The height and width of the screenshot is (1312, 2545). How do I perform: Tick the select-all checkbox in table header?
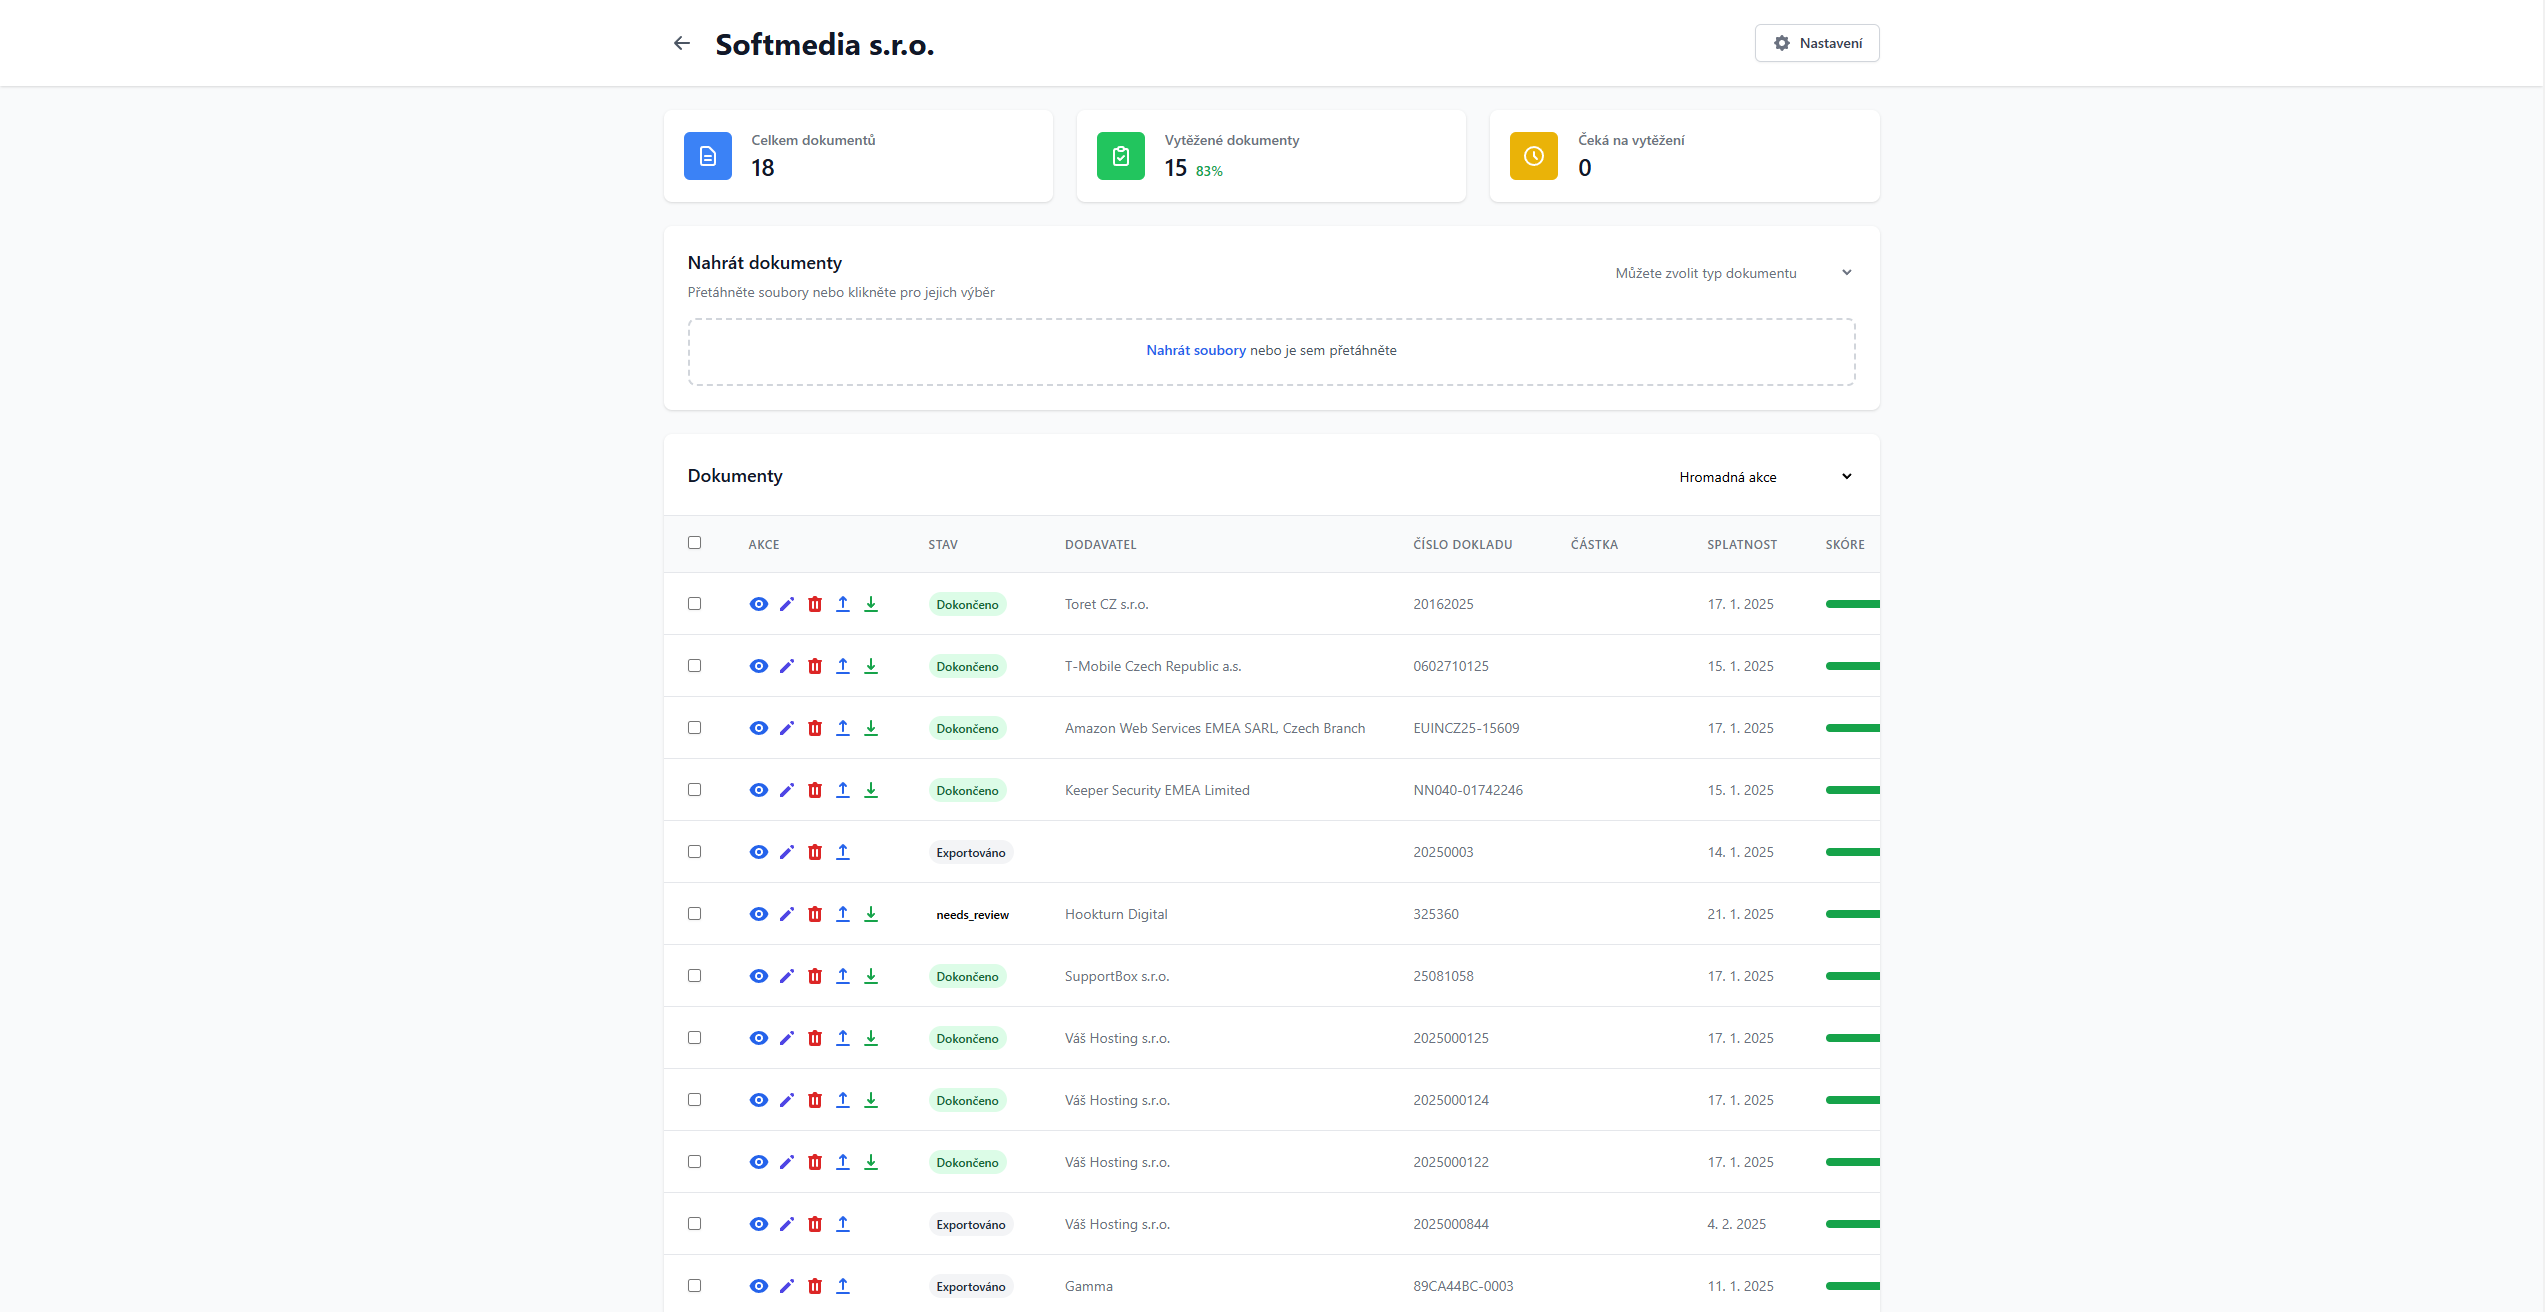pos(695,543)
